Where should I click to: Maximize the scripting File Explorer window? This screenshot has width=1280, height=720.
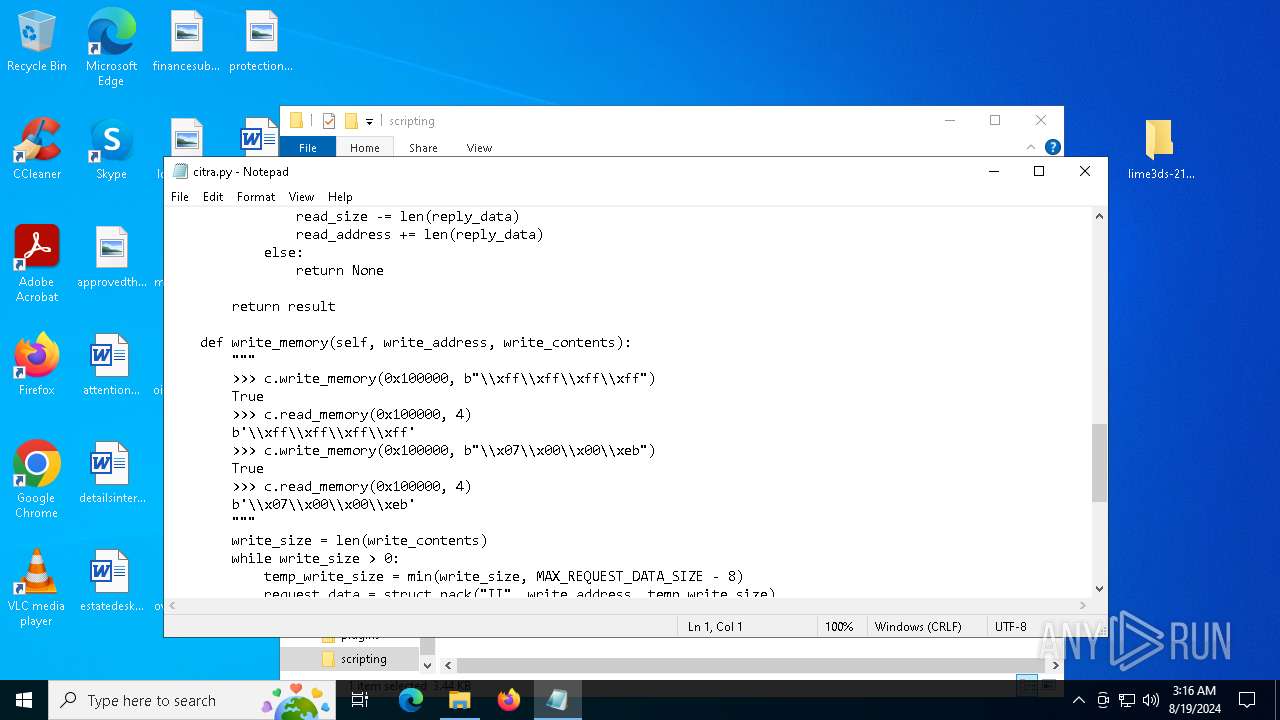pyautogui.click(x=995, y=120)
